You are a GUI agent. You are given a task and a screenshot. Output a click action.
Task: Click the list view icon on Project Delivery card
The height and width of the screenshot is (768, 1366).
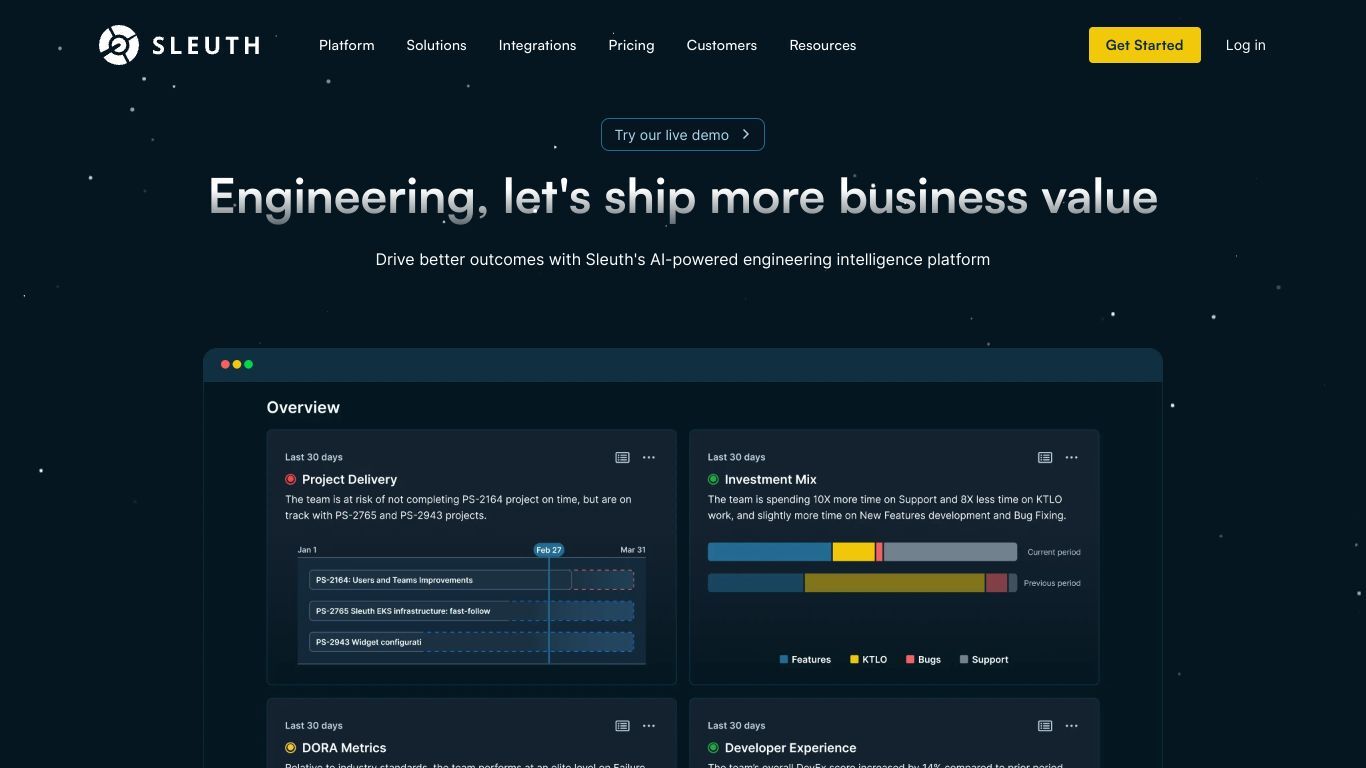click(x=622, y=457)
